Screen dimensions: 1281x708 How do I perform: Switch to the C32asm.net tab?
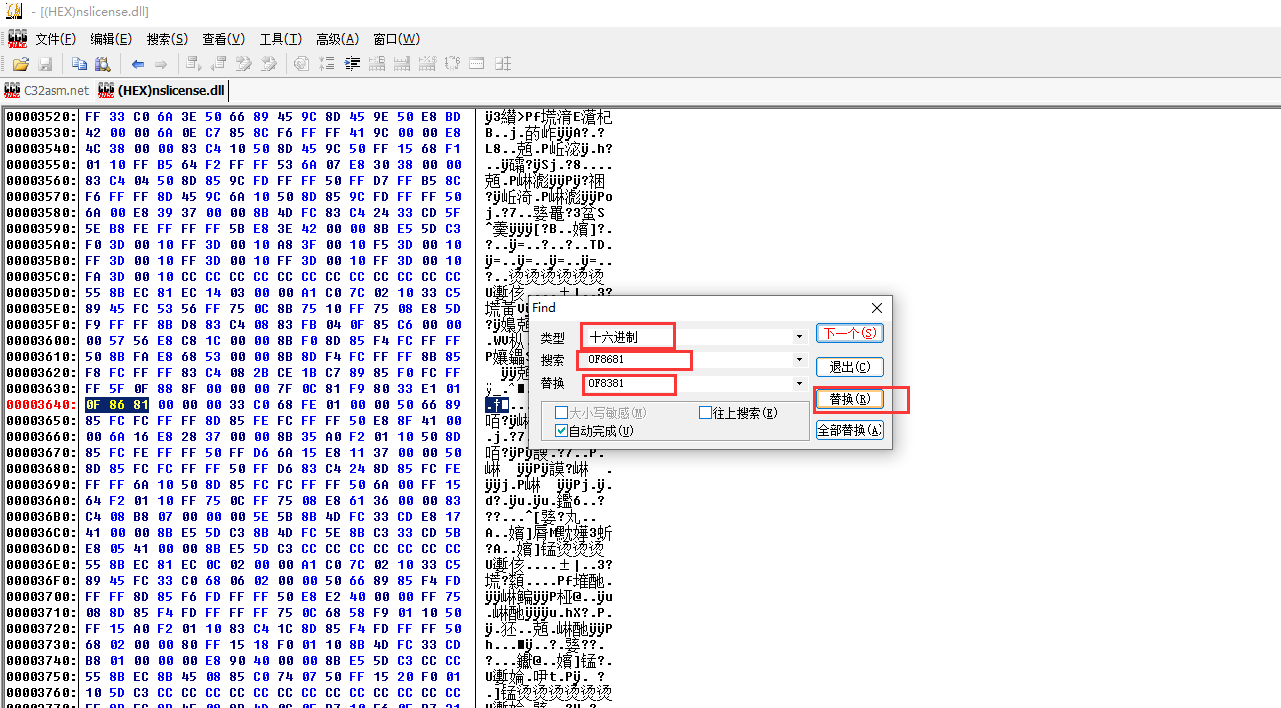46,90
